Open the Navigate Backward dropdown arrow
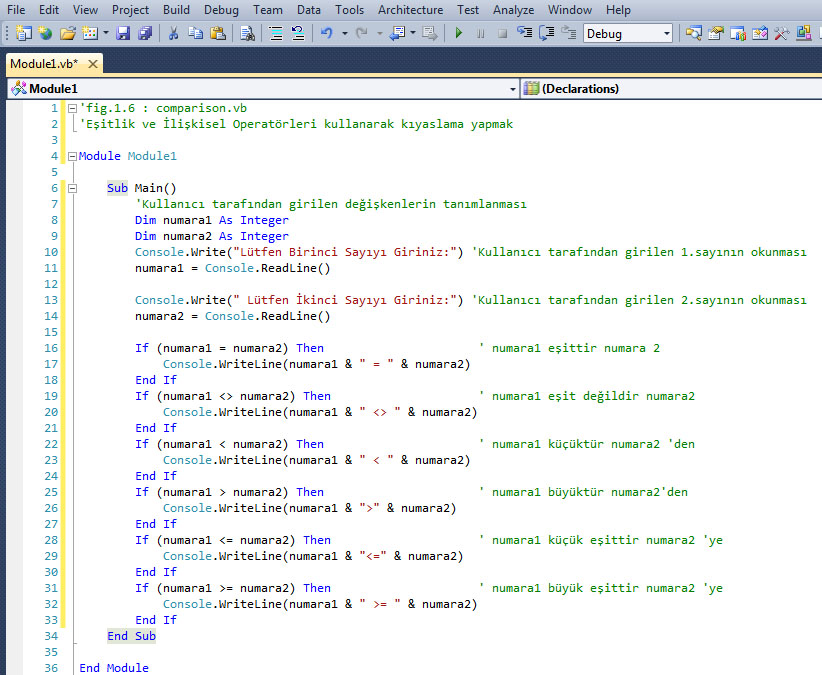 click(x=413, y=34)
